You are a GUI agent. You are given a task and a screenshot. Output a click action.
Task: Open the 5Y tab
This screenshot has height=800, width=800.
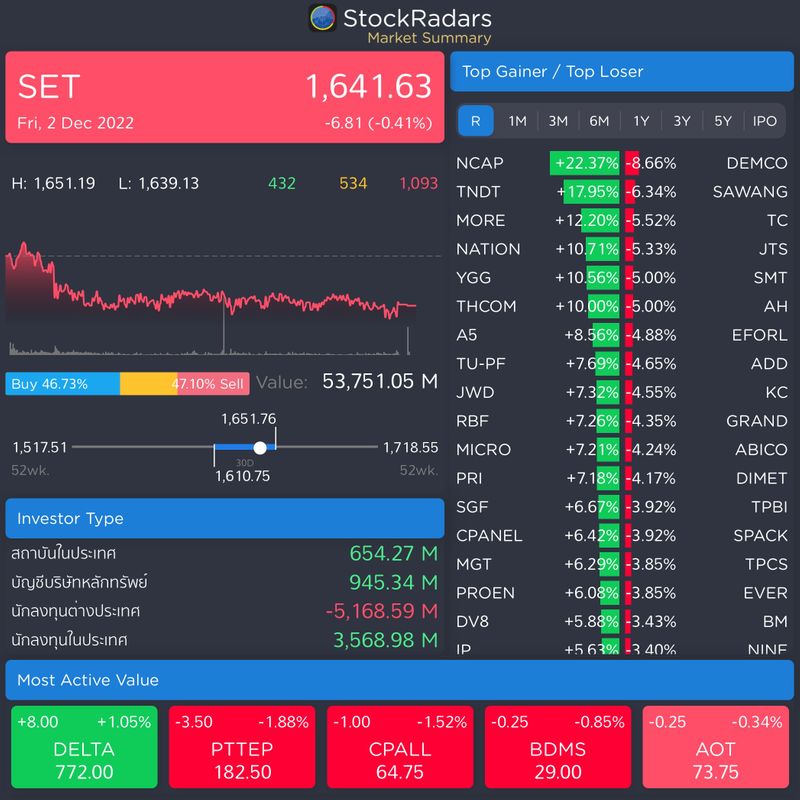[x=722, y=120]
